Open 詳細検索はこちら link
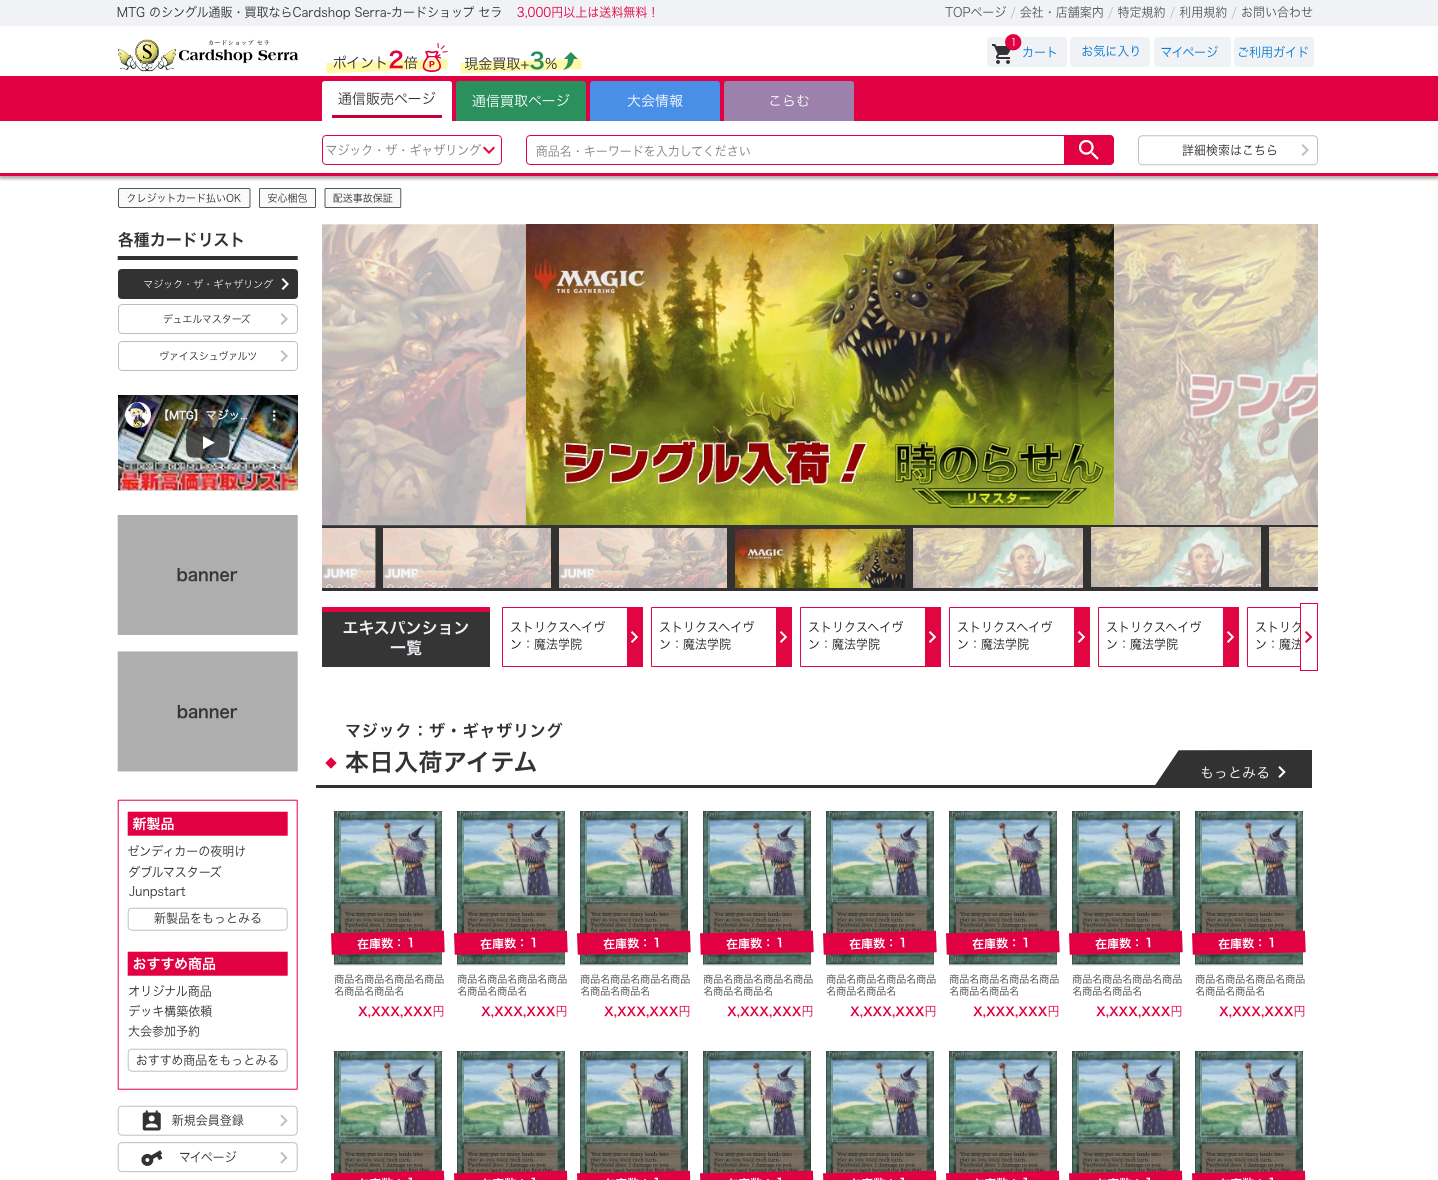 (x=1228, y=150)
